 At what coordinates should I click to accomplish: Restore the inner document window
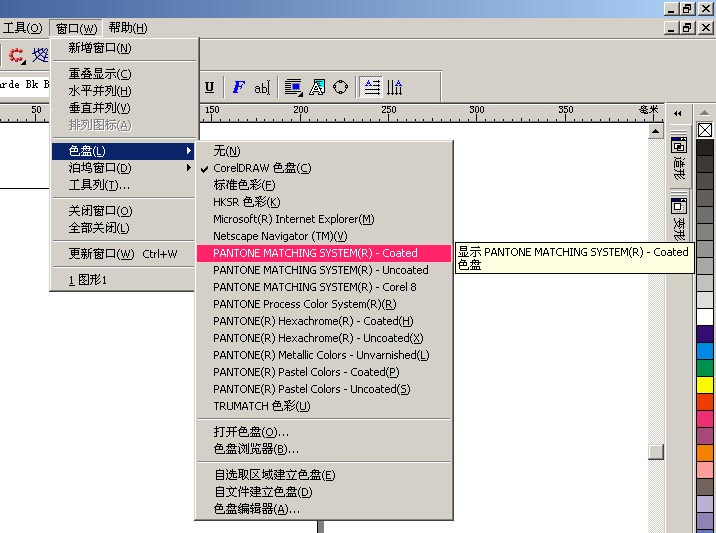click(x=687, y=28)
